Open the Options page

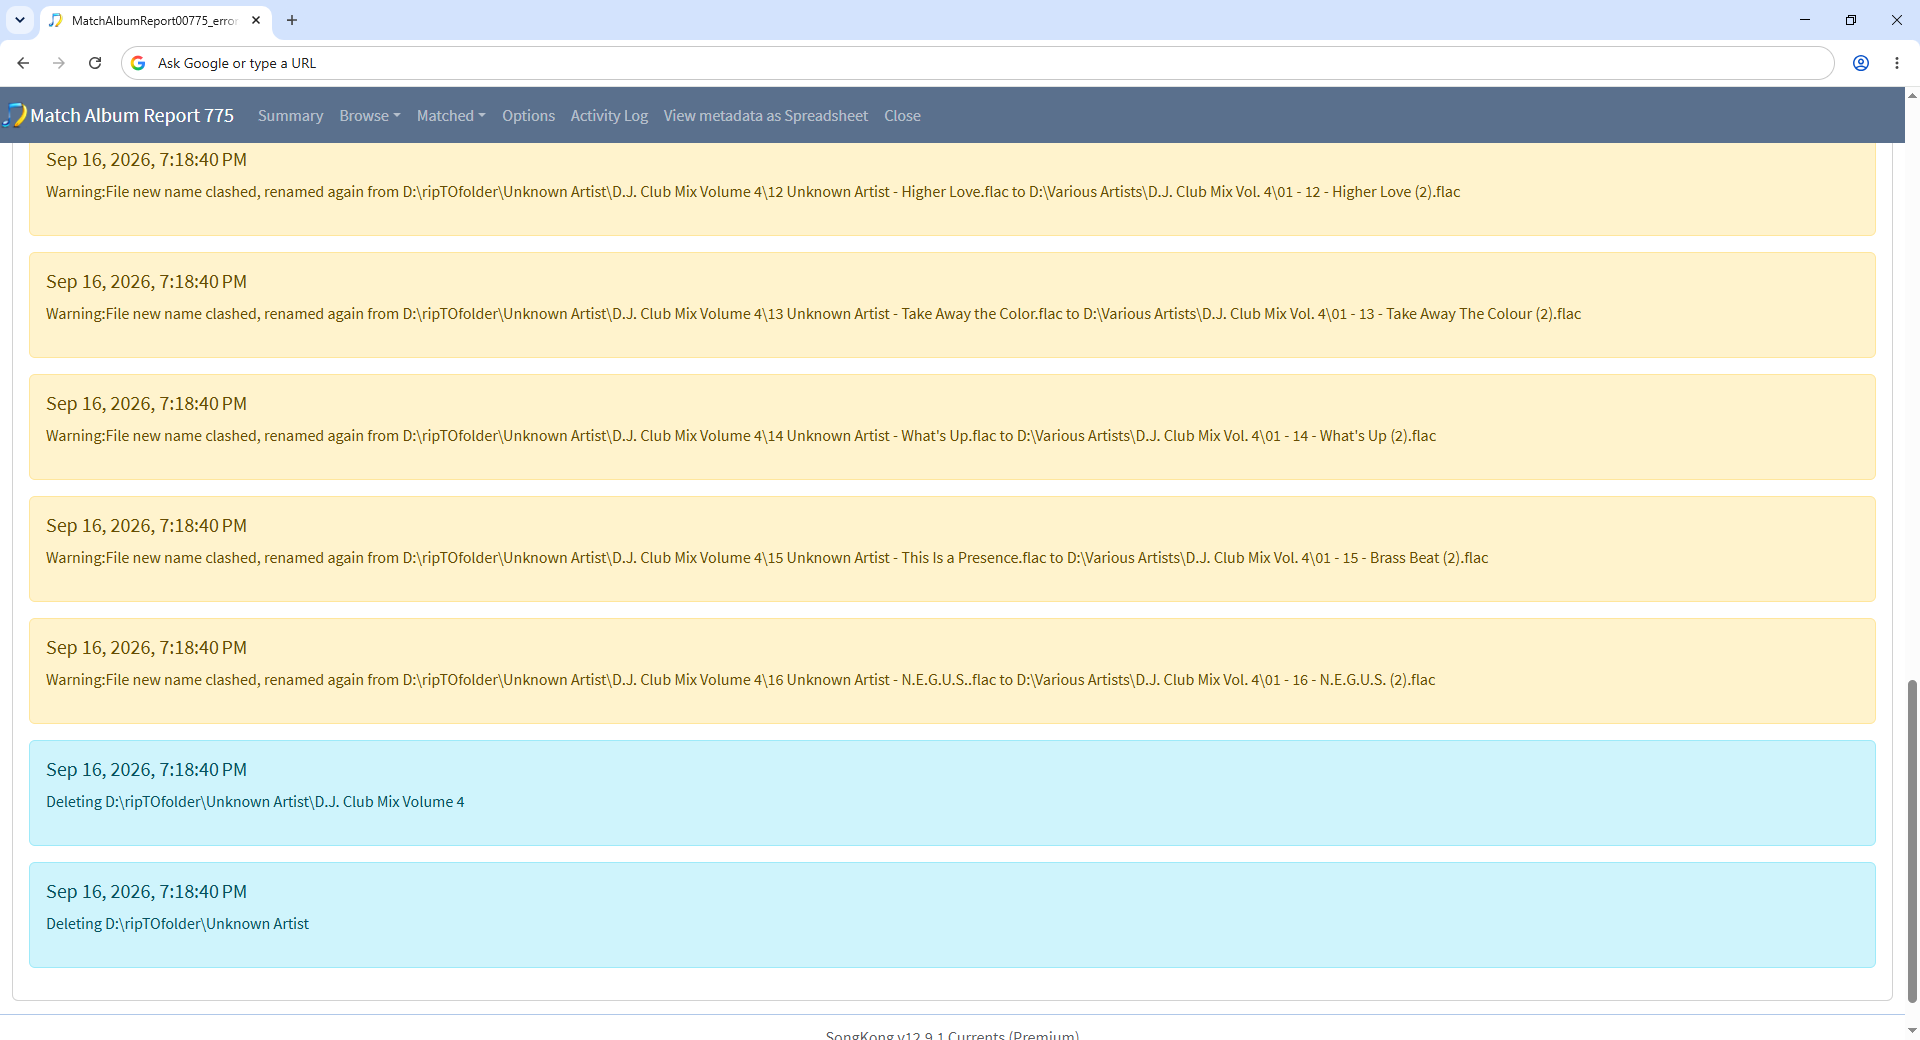point(528,116)
